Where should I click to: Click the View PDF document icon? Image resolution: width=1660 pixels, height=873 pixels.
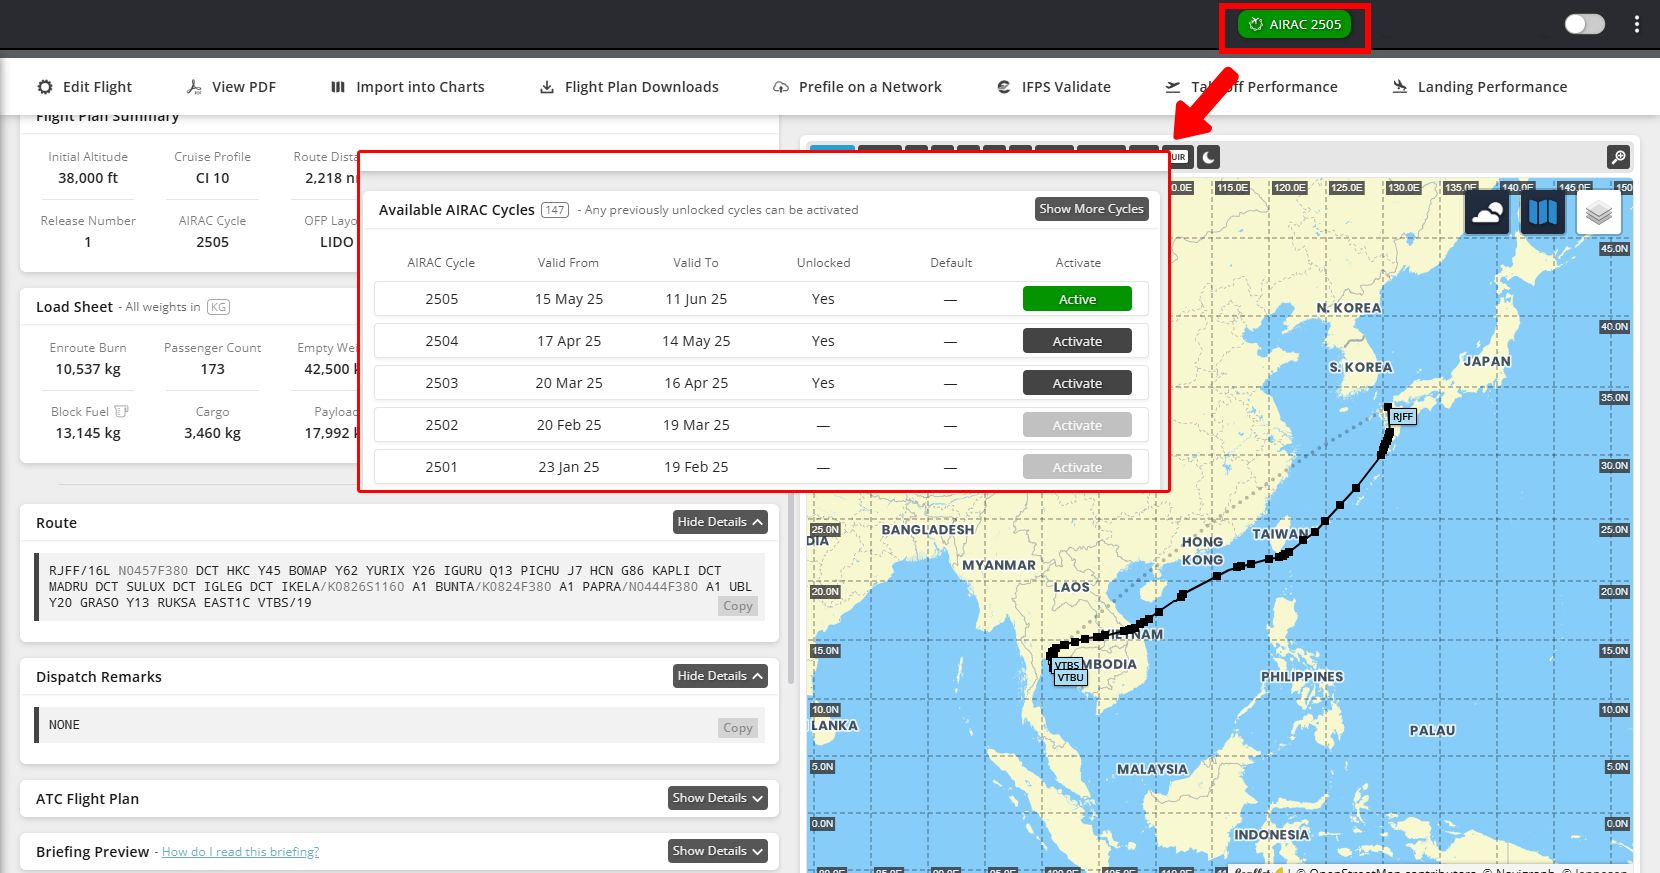pos(194,87)
